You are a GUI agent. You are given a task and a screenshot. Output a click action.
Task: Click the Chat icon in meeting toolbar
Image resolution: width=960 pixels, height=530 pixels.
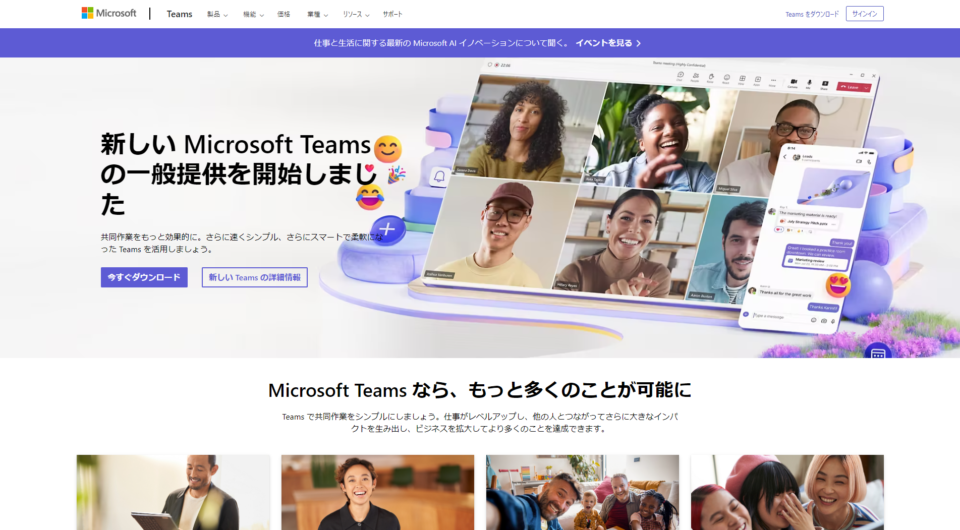click(680, 76)
